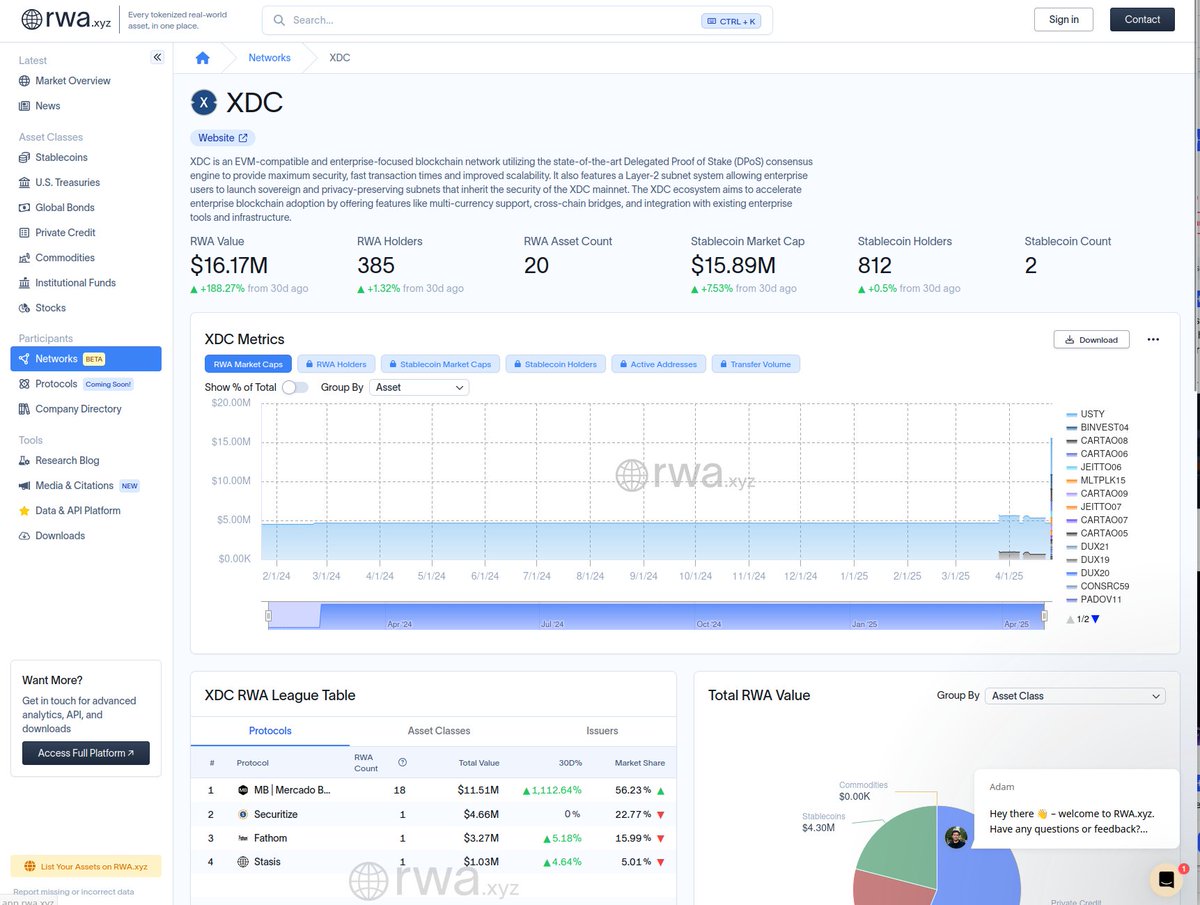
Task: Click the RWA Count help question icon
Action: click(x=402, y=763)
